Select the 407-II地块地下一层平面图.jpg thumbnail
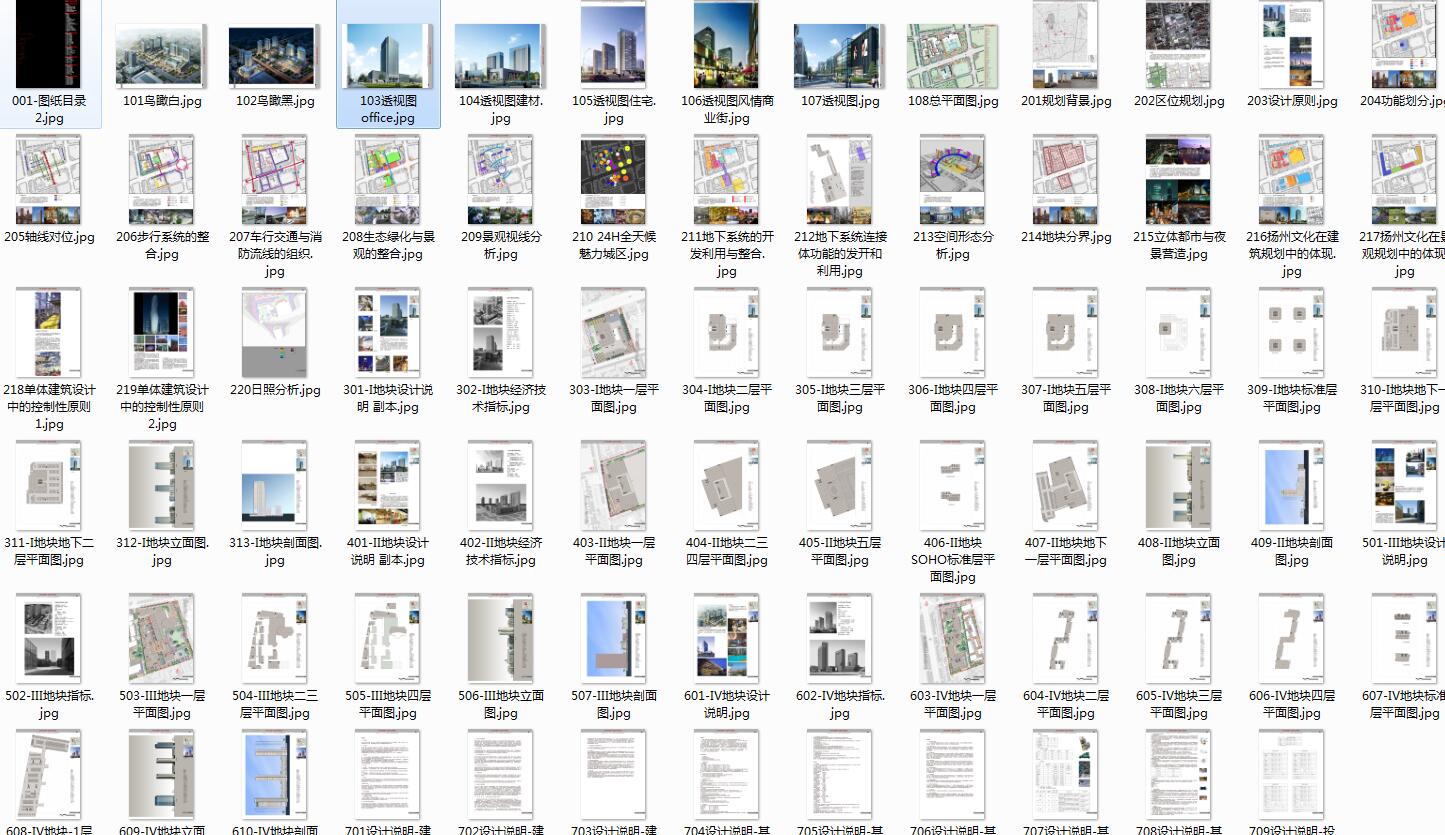This screenshot has width=1445, height=835. (x=1066, y=487)
